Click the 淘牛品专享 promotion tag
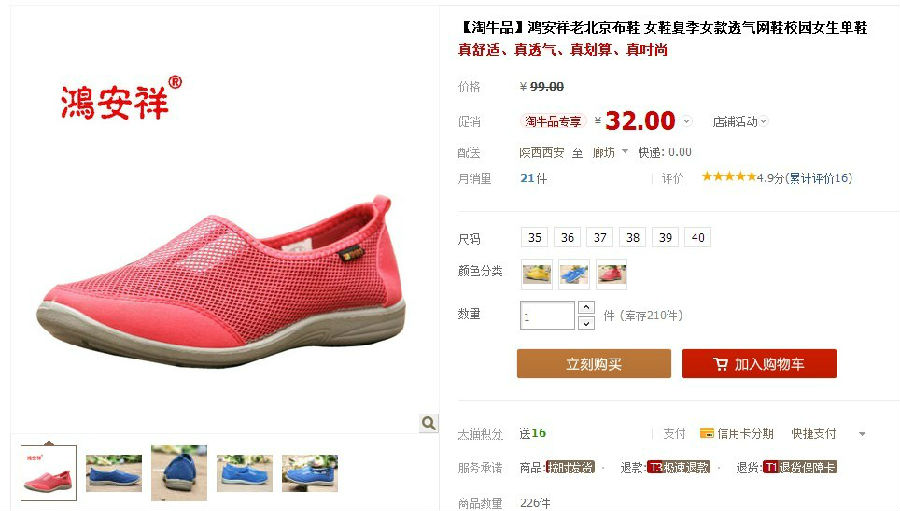 click(553, 121)
